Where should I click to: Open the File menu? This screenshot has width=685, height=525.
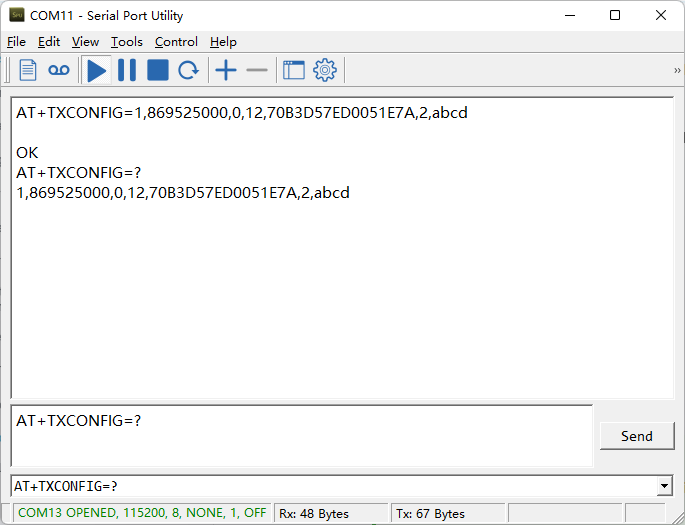(16, 42)
